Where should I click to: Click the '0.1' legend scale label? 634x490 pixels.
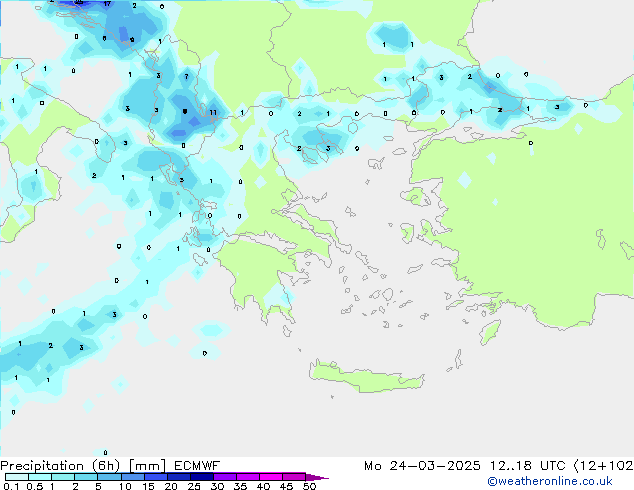coord(11,486)
